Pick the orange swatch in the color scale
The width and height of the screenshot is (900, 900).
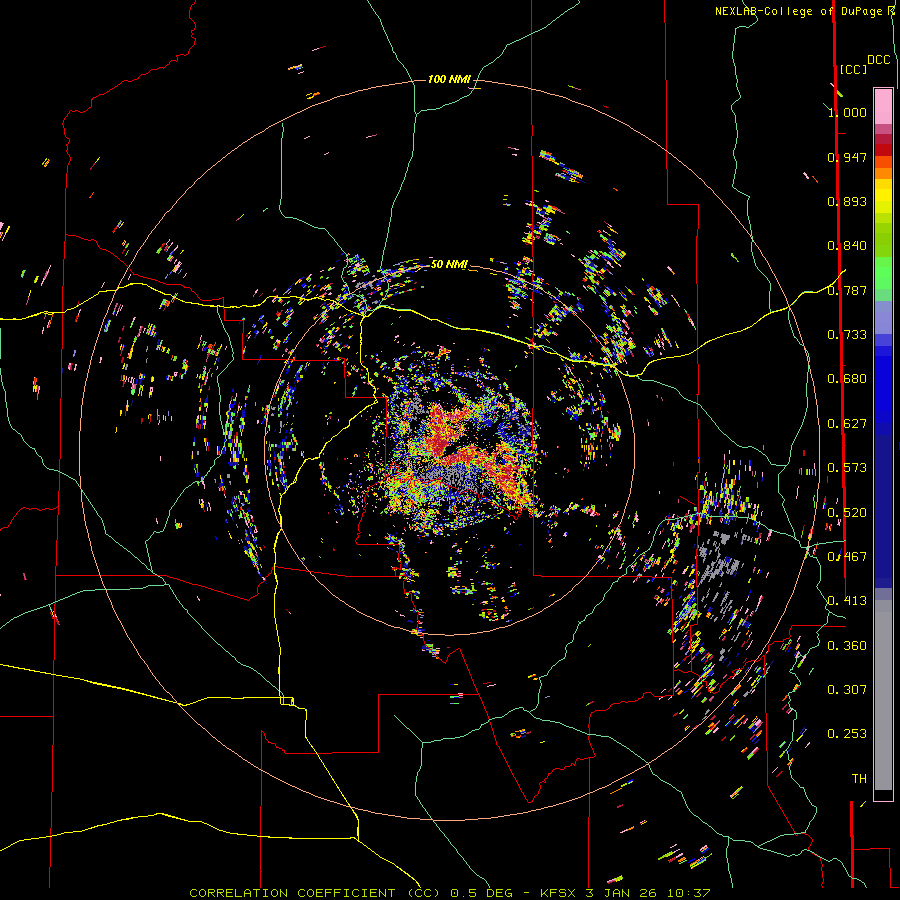(883, 173)
